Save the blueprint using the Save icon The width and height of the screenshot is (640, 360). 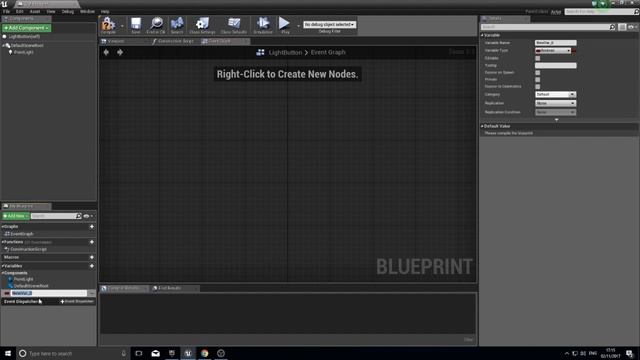pos(136,24)
